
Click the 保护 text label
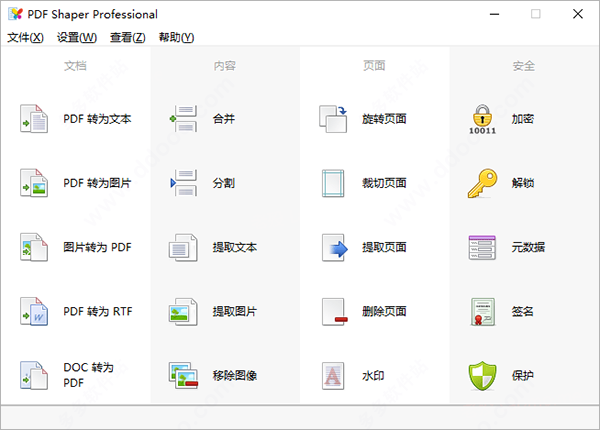coord(523,375)
